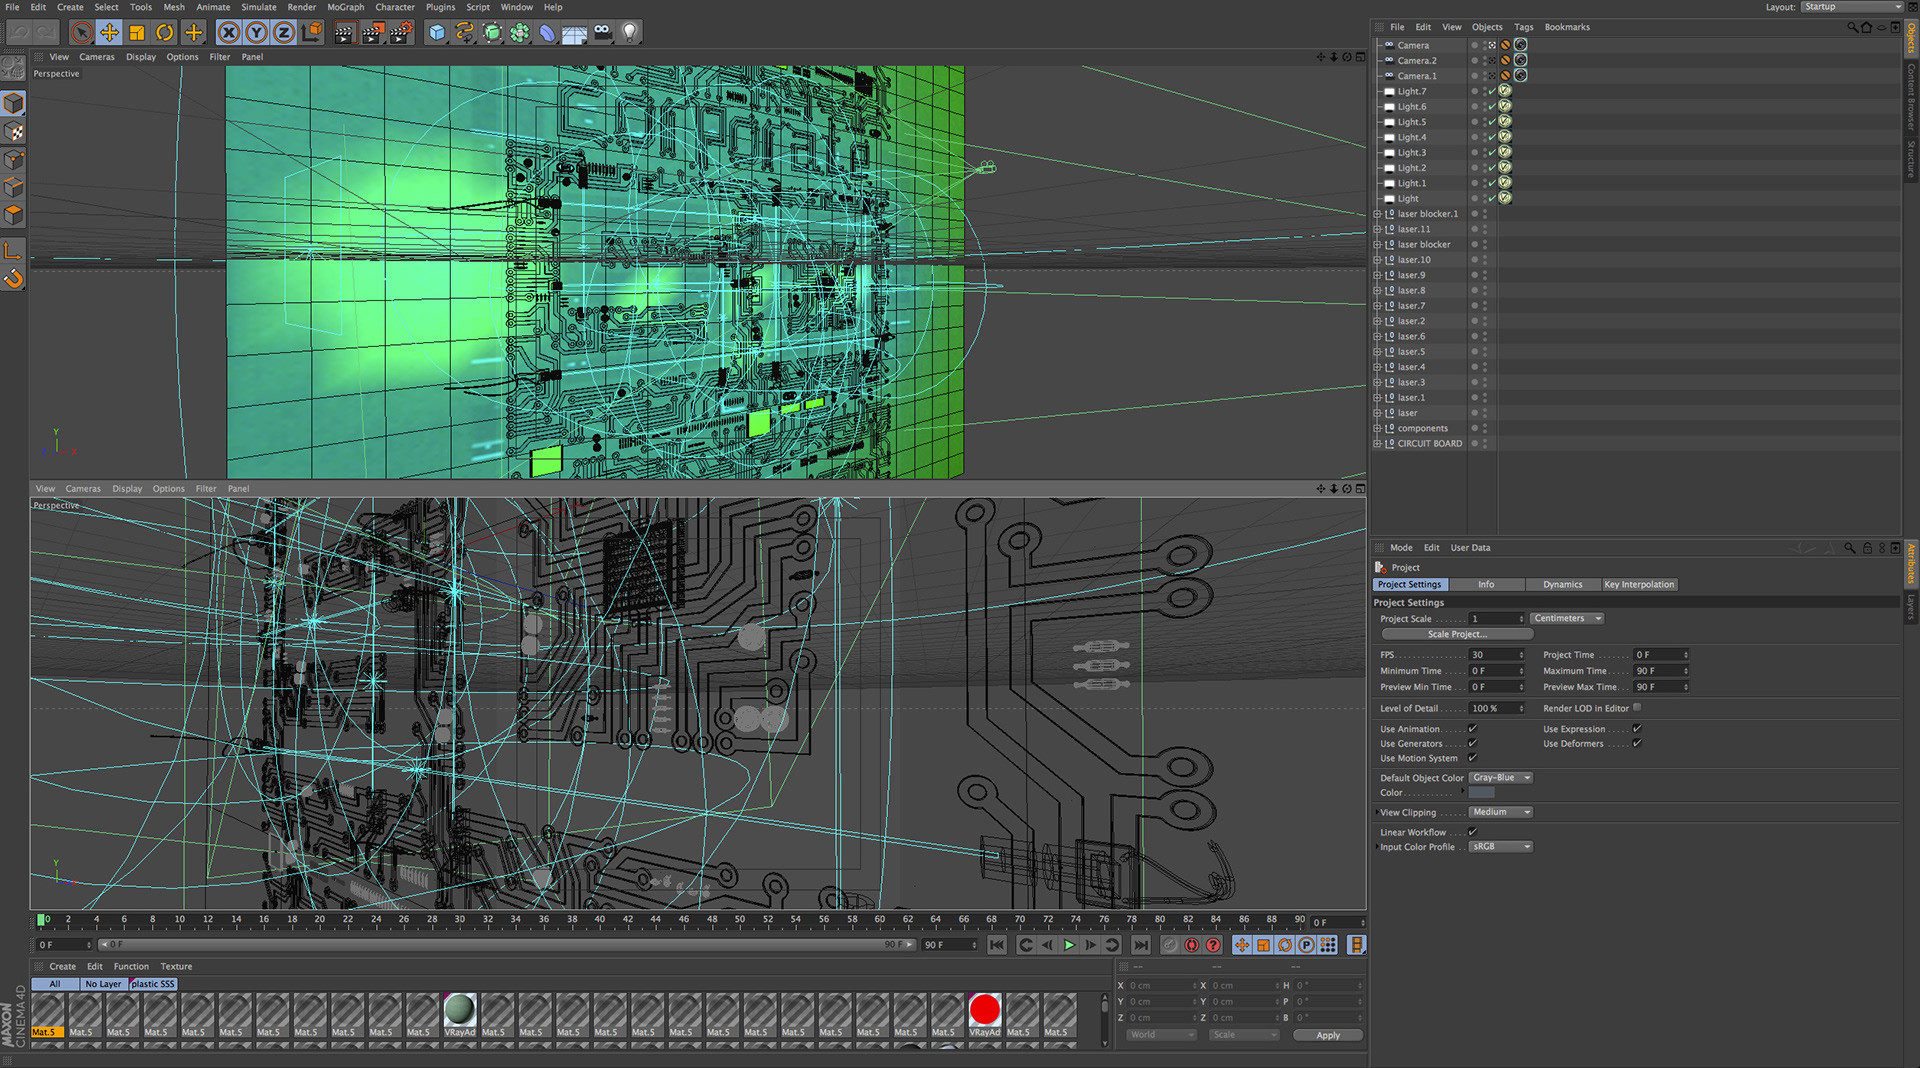1920x1068 pixels.
Task: Uncheck Use Animation checkbox
Action: click(x=1472, y=729)
